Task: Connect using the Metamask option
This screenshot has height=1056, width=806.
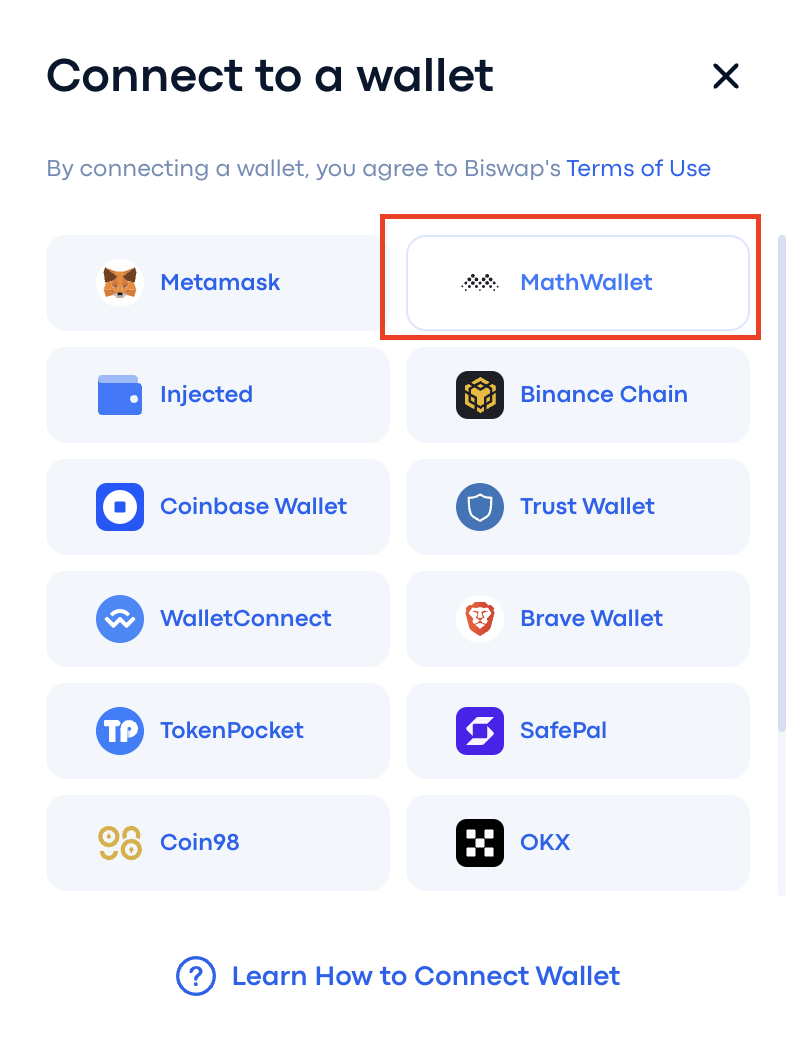Action: pyautogui.click(x=218, y=283)
